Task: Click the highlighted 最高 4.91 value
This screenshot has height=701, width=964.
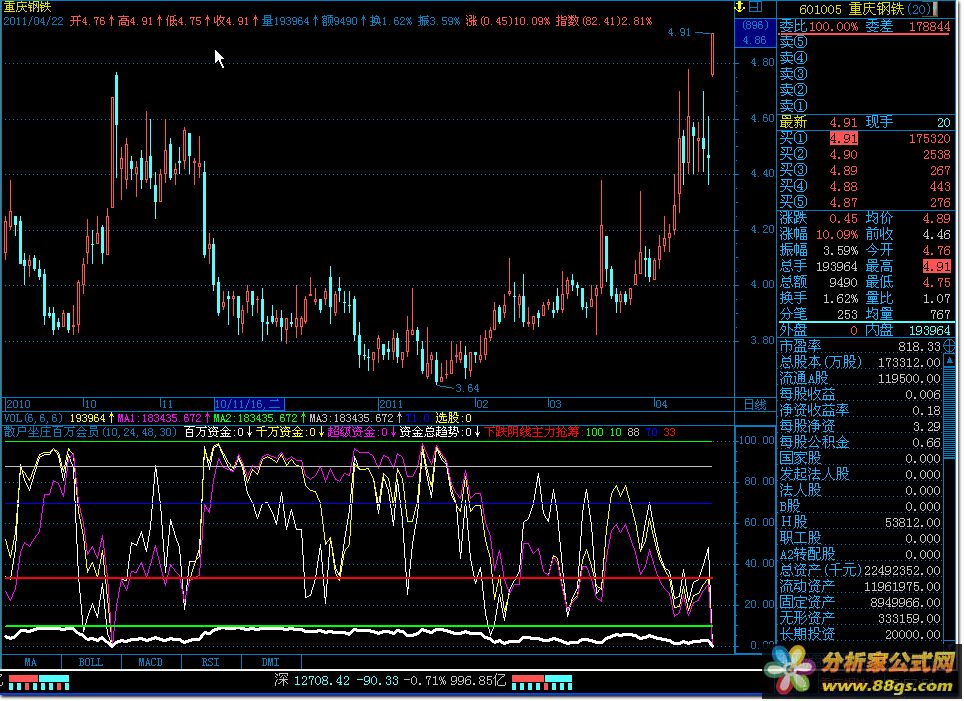Action: (x=936, y=266)
